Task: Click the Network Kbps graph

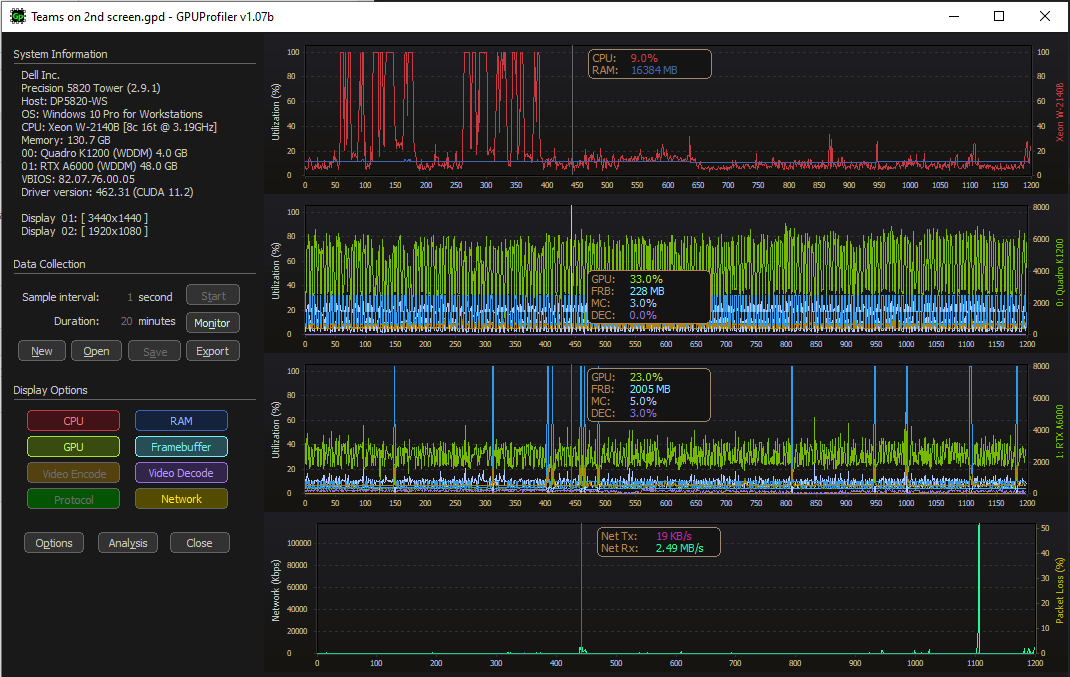Action: pos(676,588)
